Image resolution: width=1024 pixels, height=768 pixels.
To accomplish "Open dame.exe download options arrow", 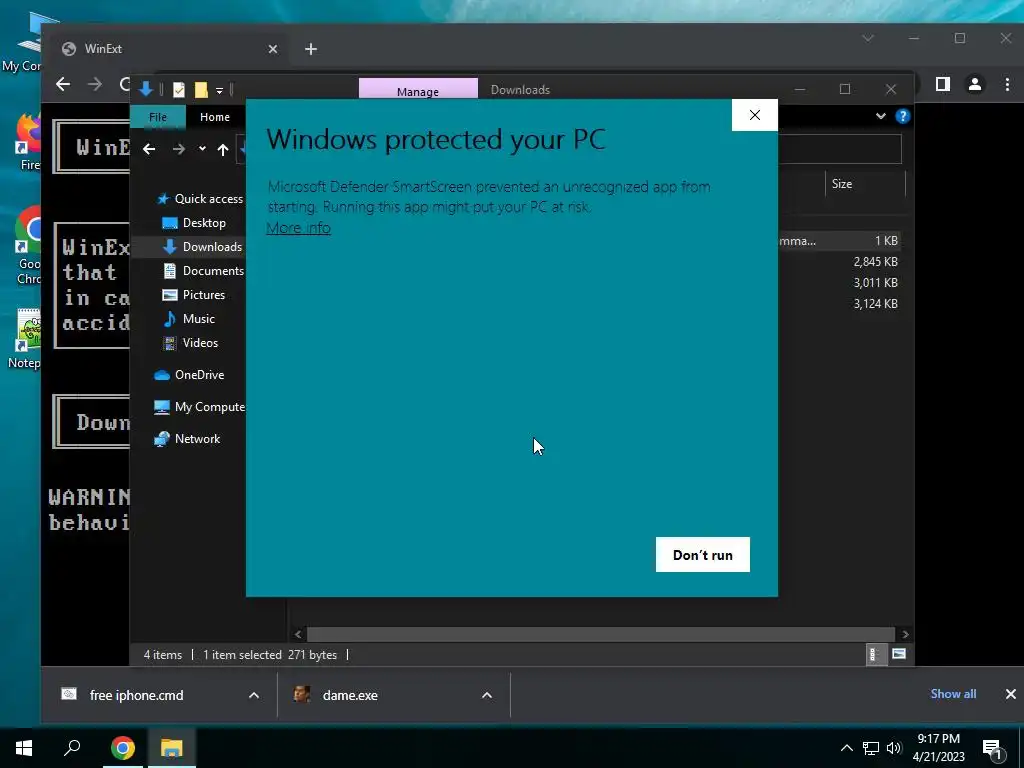I will [487, 696].
